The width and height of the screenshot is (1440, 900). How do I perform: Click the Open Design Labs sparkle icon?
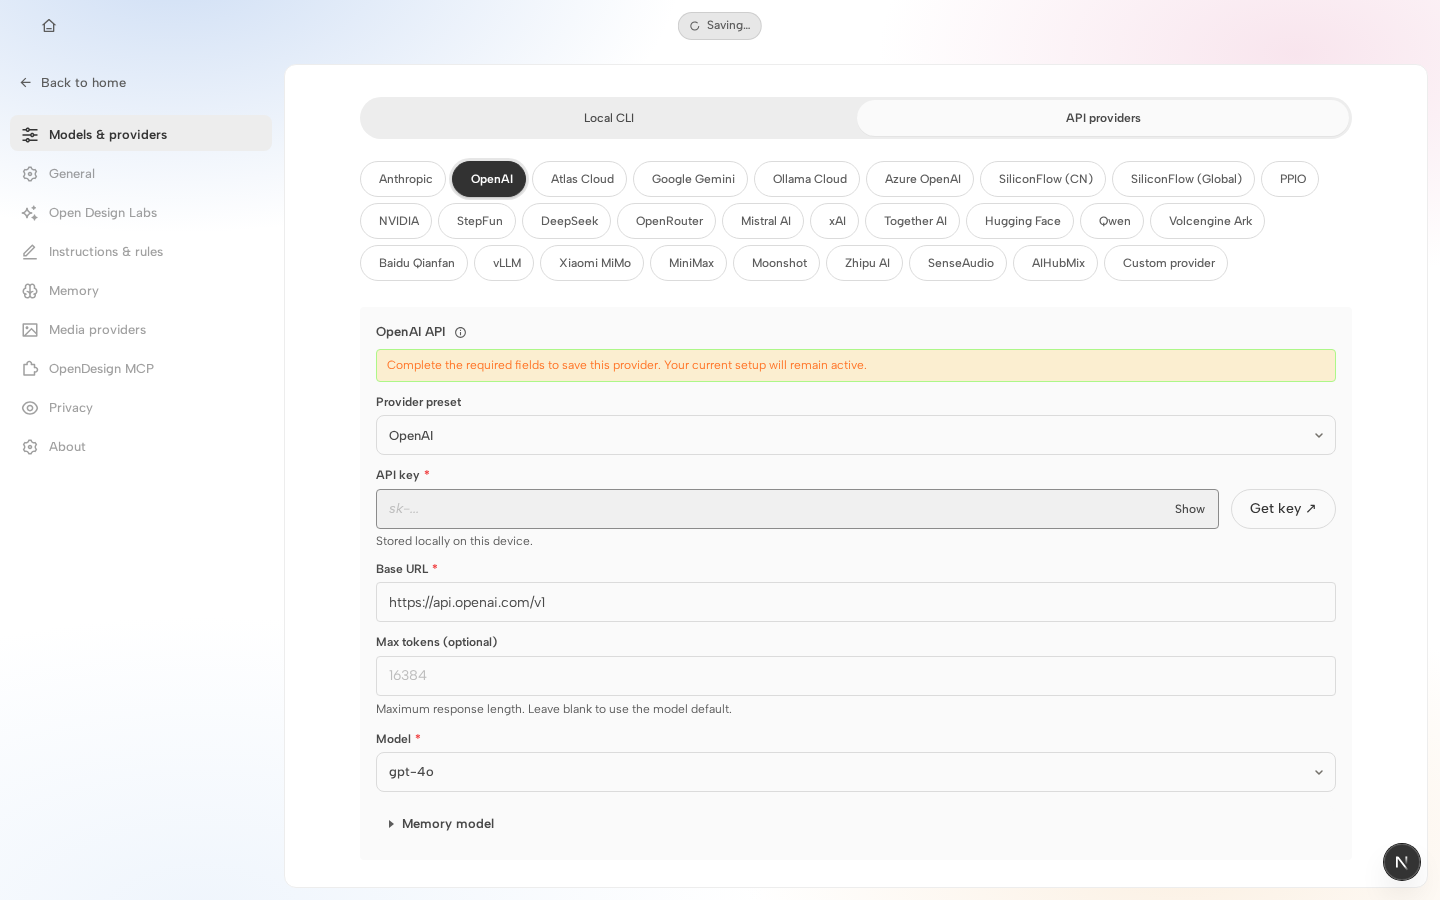coord(30,213)
